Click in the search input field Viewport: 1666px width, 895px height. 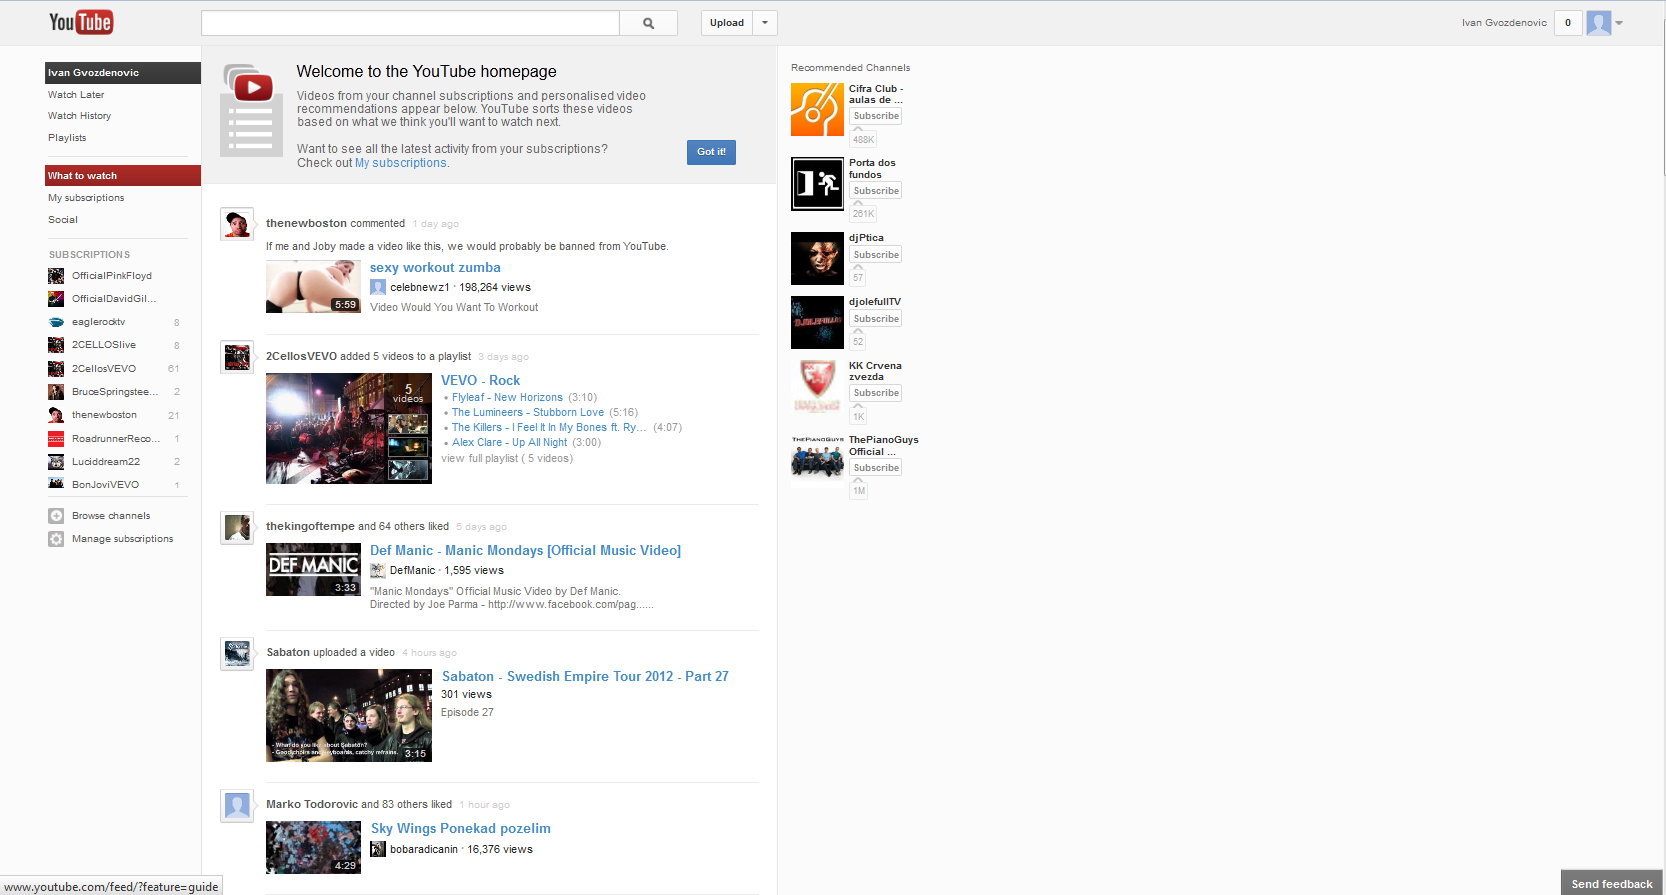coord(410,23)
